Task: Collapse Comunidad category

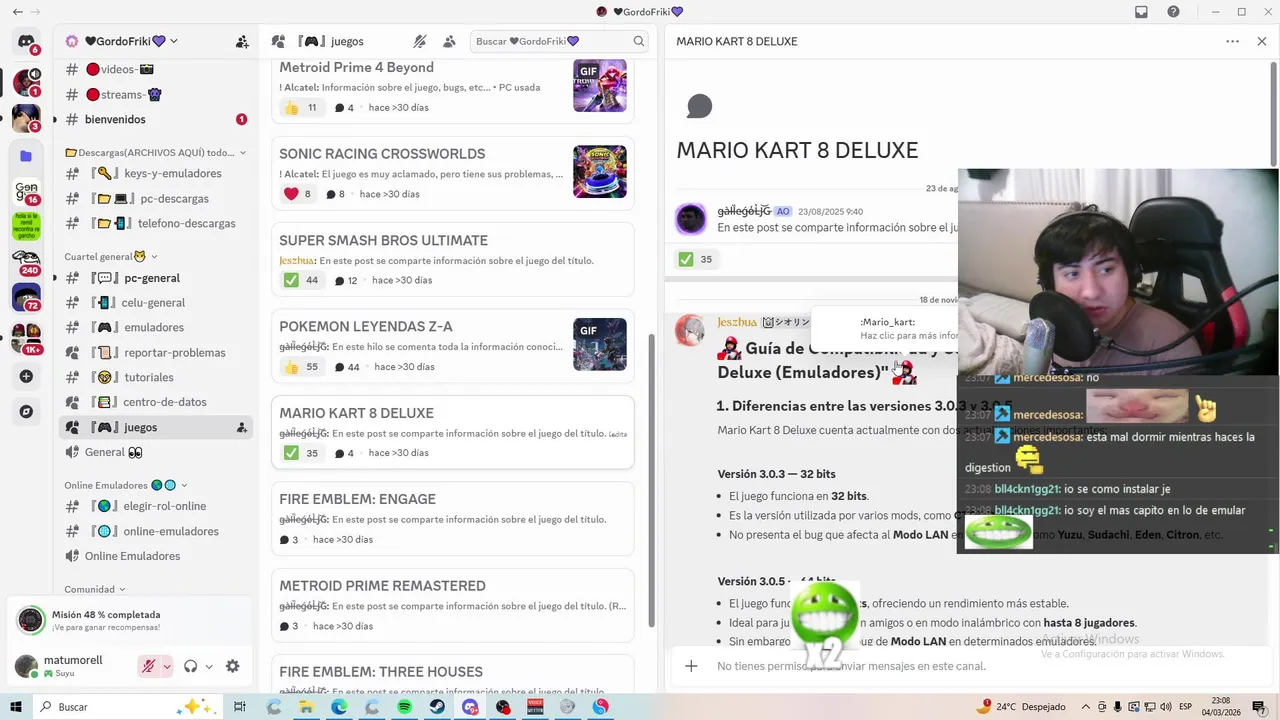Action: tap(95, 589)
